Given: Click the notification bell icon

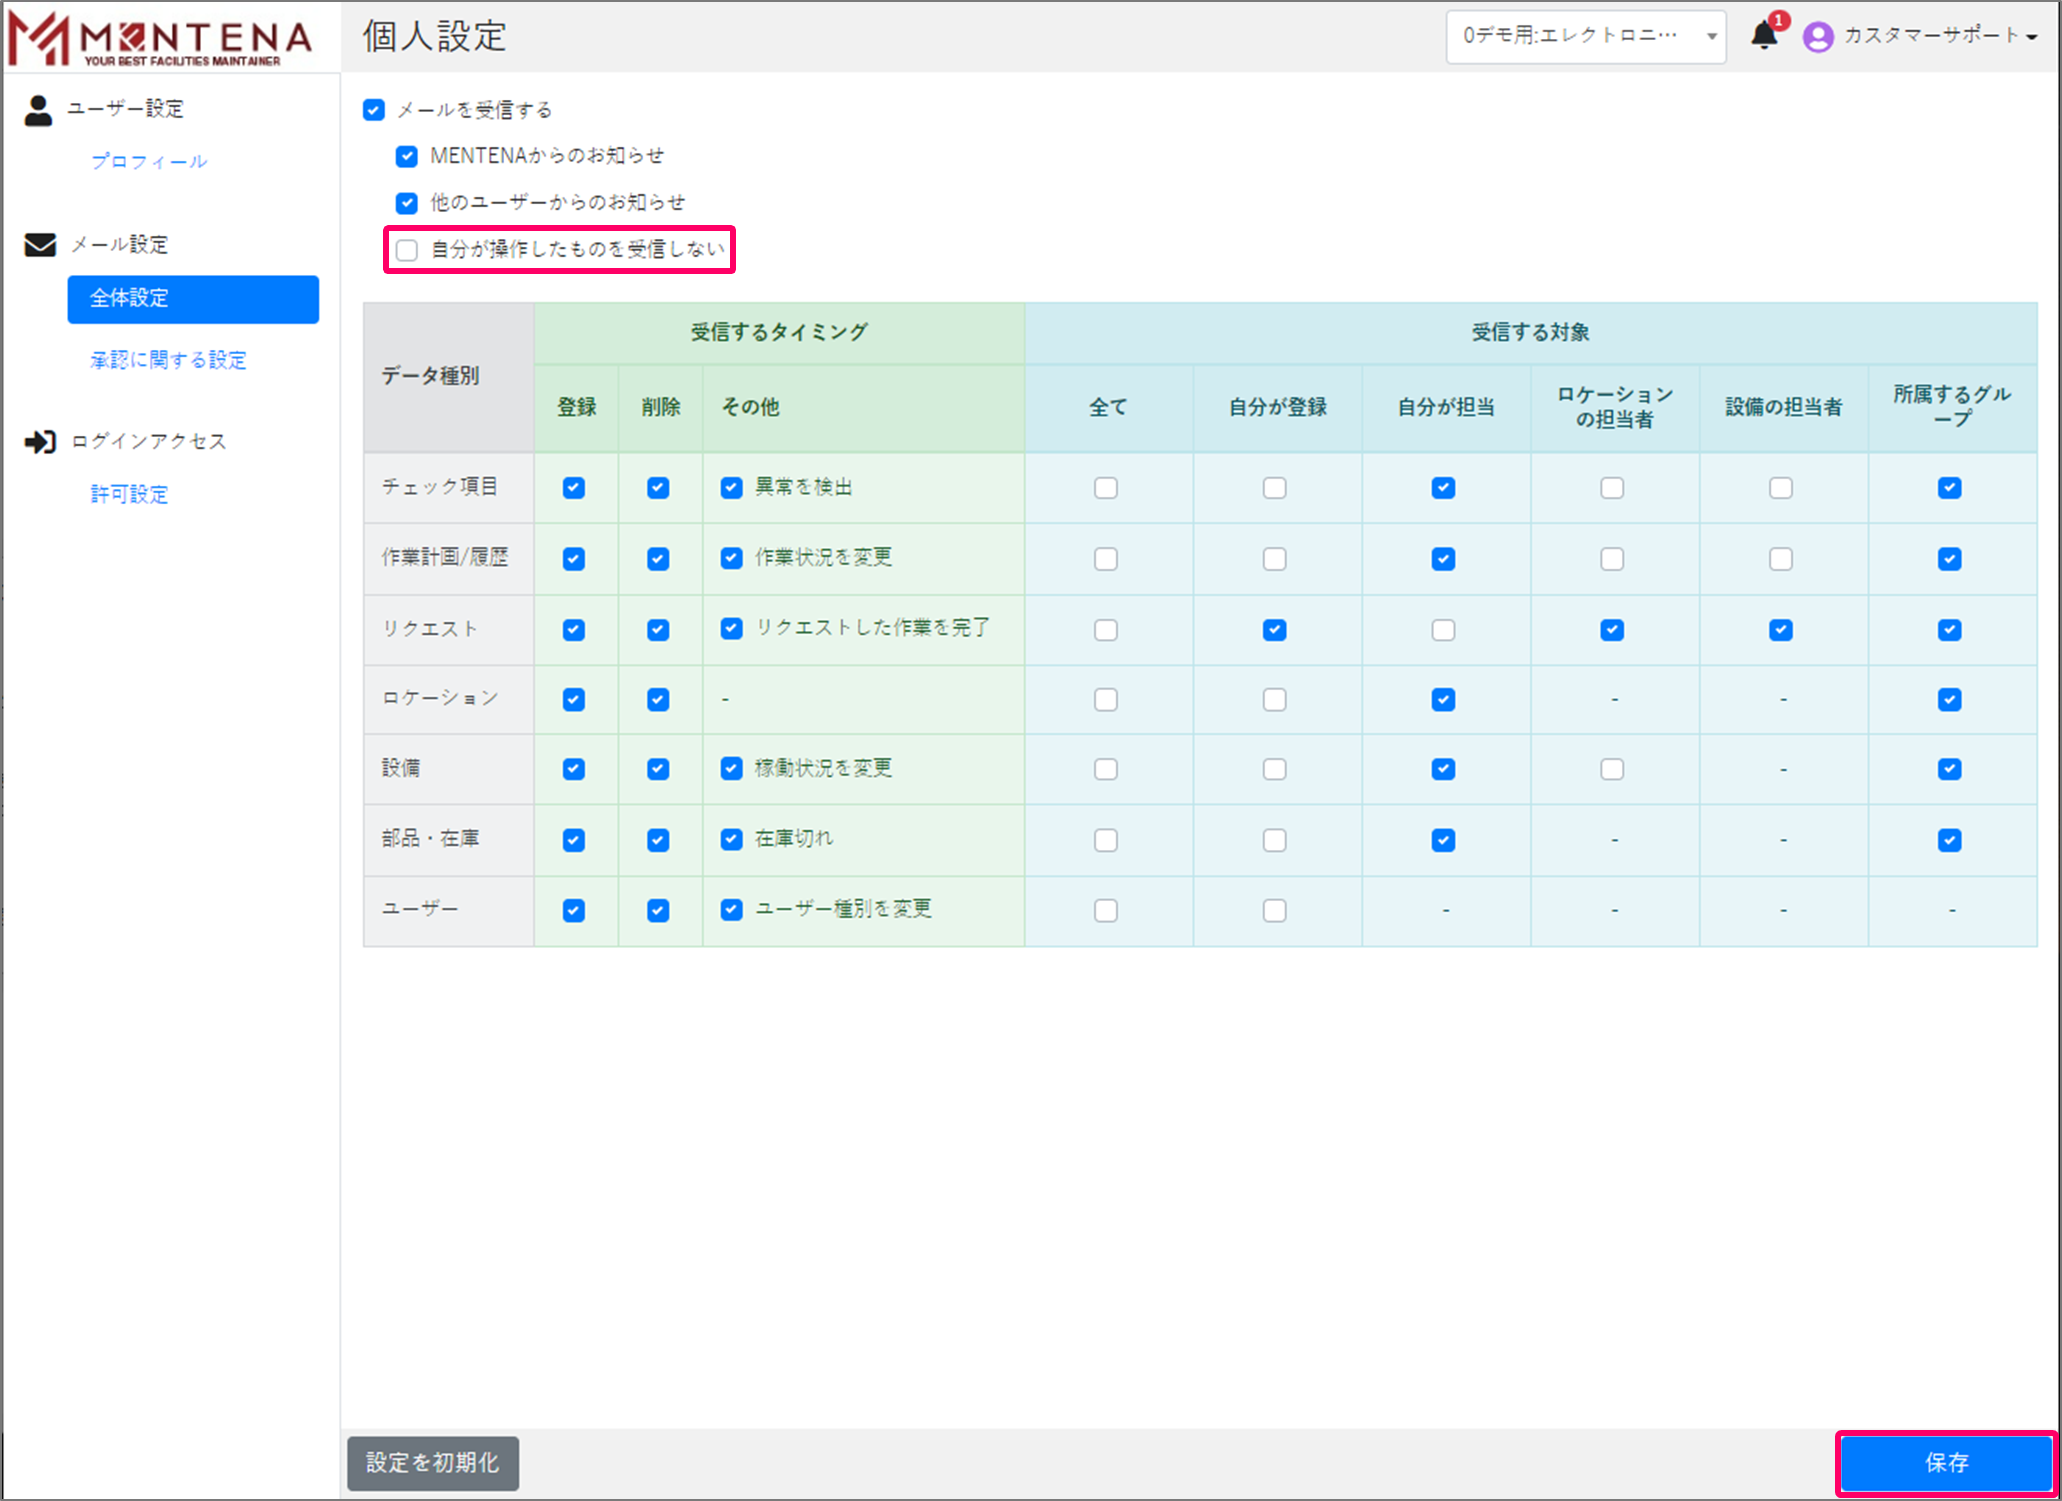Looking at the screenshot, I should (x=1764, y=36).
